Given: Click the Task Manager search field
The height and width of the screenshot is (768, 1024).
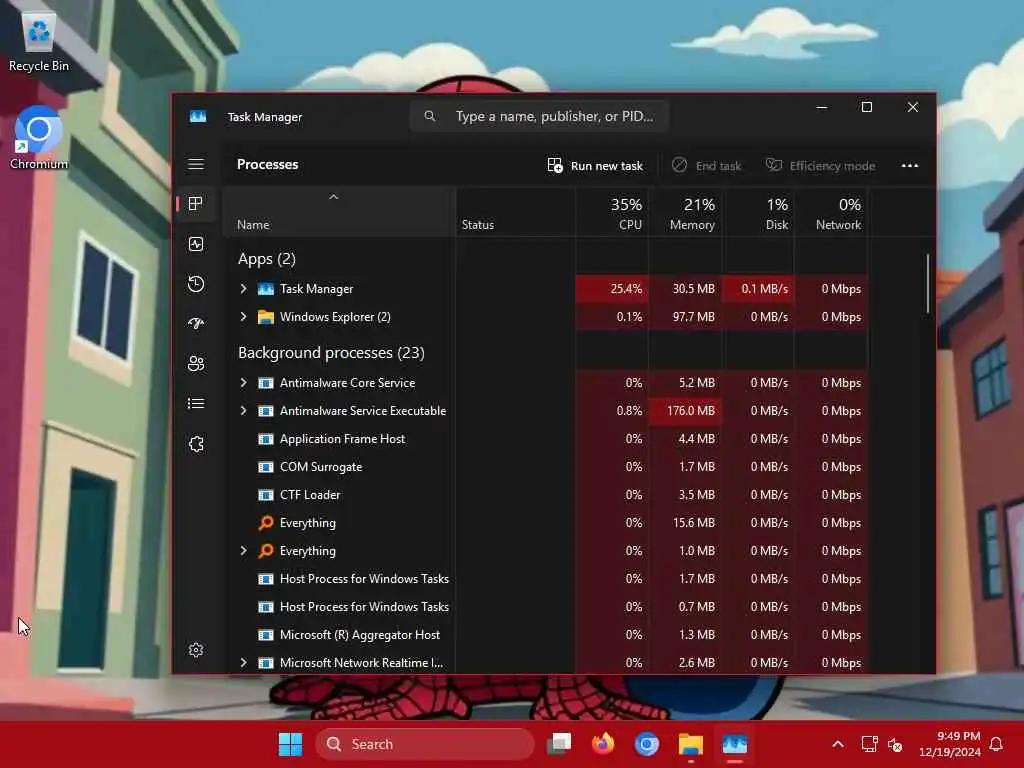Looking at the screenshot, I should point(539,116).
